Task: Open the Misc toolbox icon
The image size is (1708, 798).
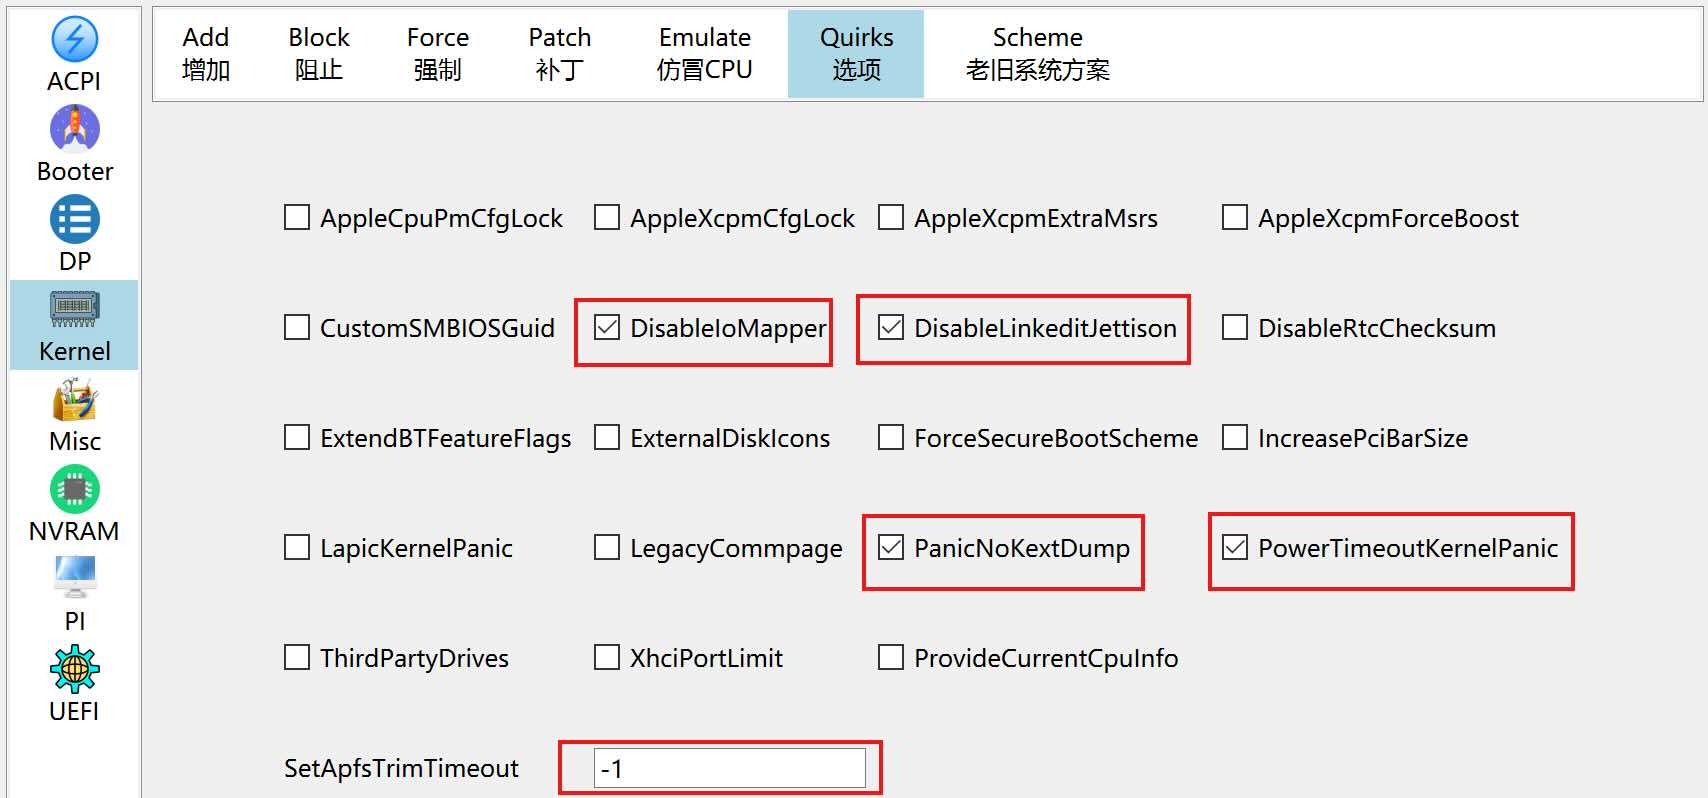Action: point(74,399)
